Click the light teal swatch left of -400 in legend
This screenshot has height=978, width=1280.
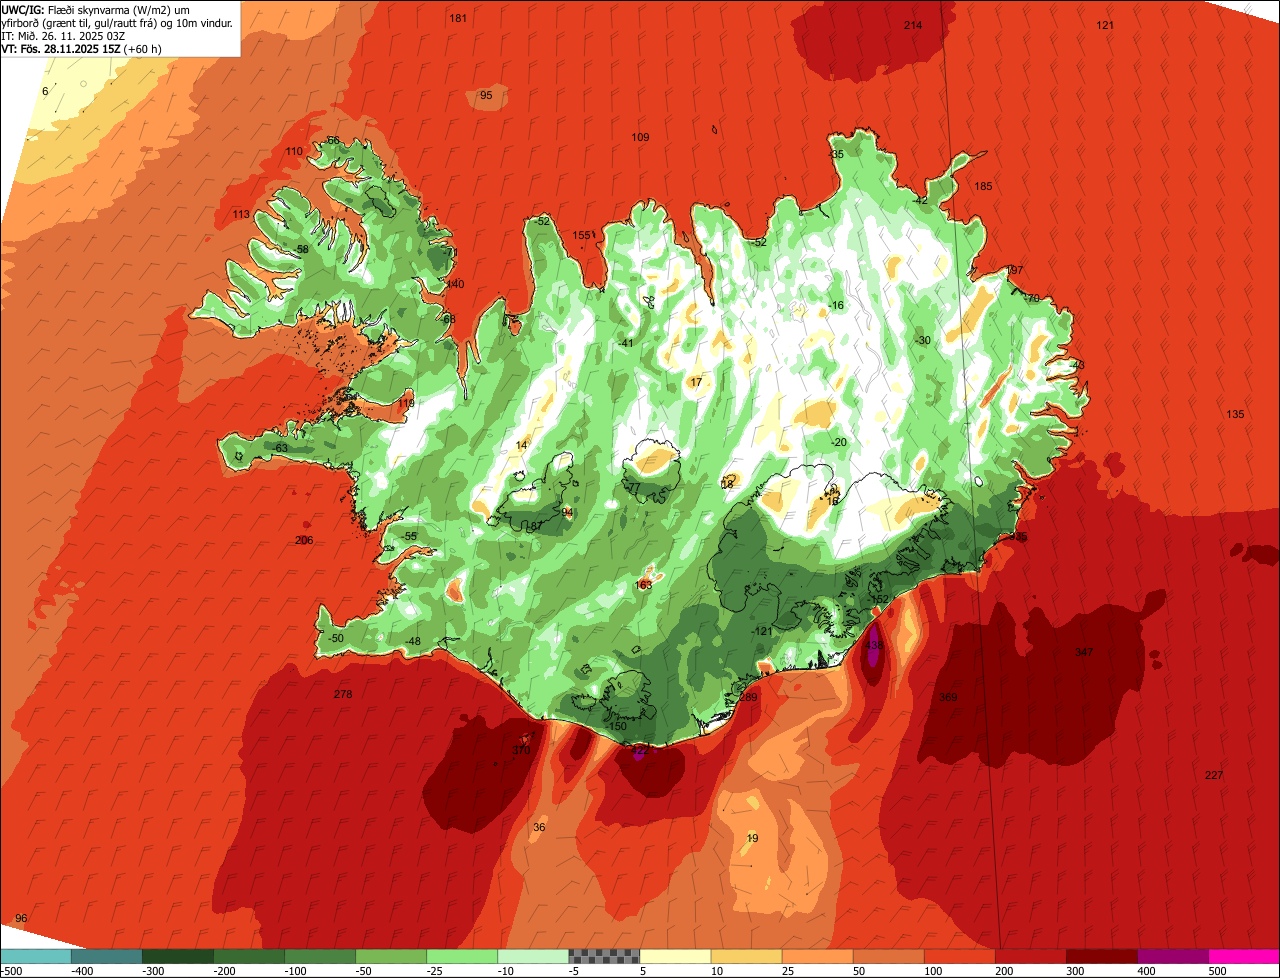pos(36,957)
